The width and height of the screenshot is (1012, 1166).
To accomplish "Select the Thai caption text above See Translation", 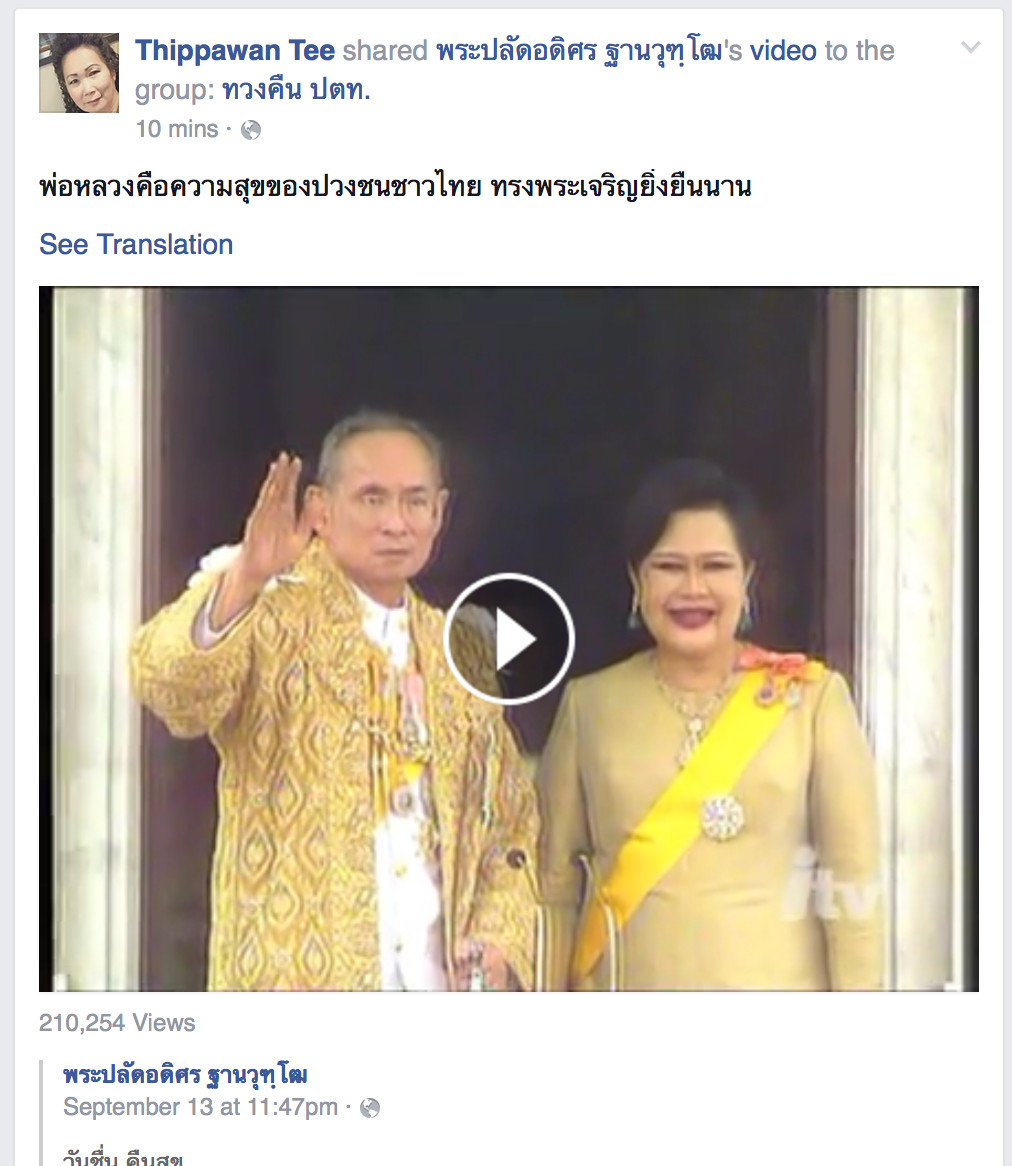I will (x=395, y=186).
